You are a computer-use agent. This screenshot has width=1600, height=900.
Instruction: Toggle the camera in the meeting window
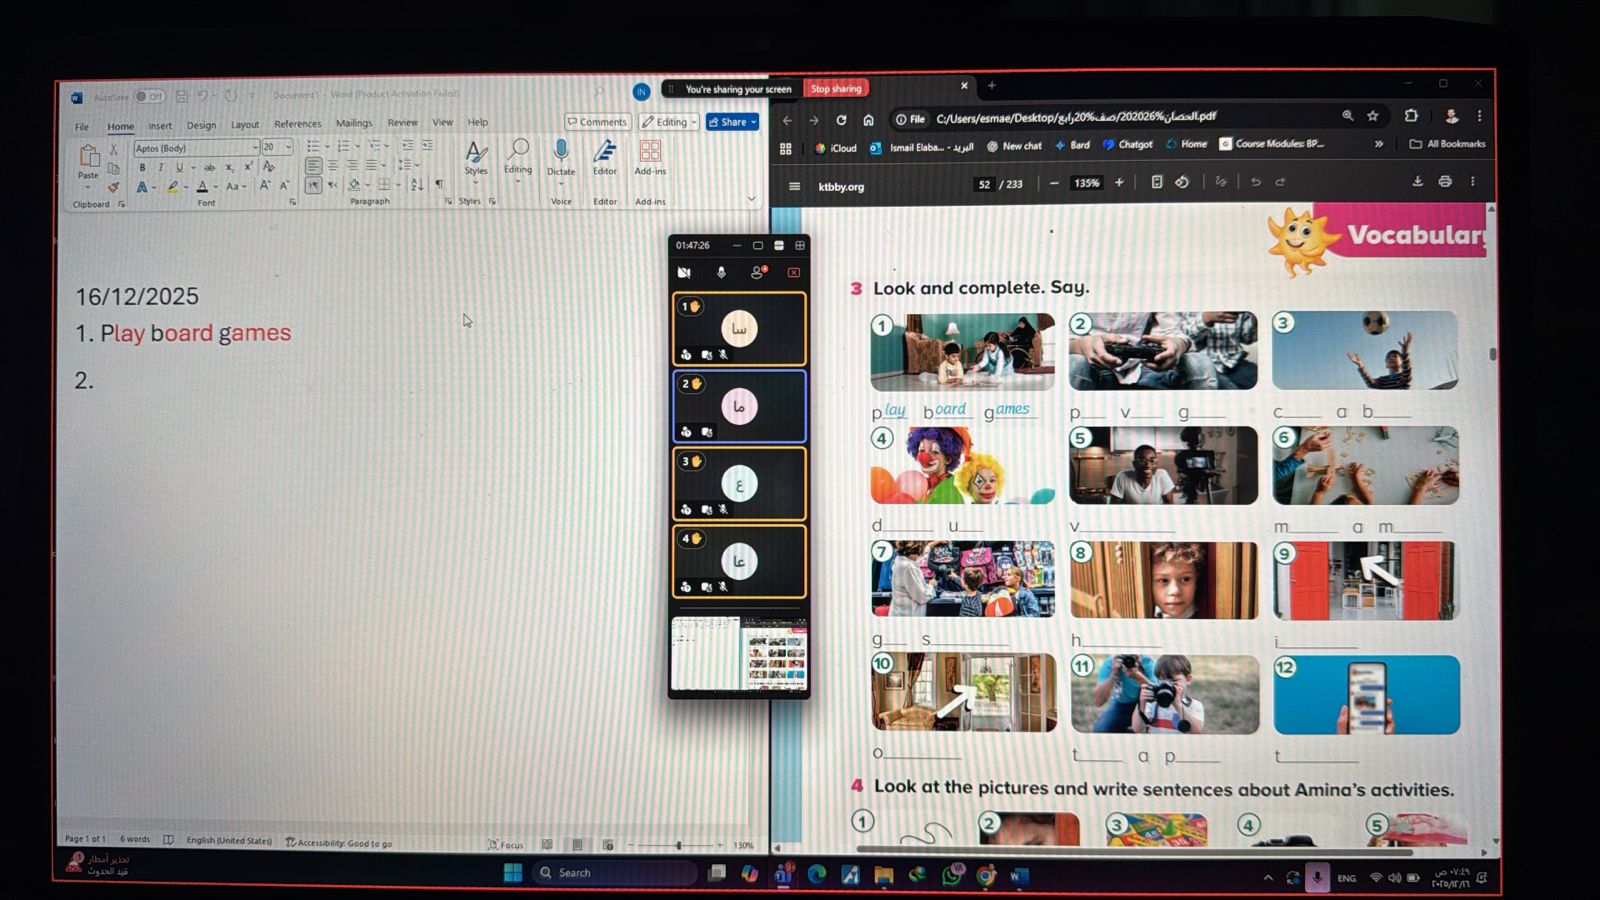click(x=684, y=272)
